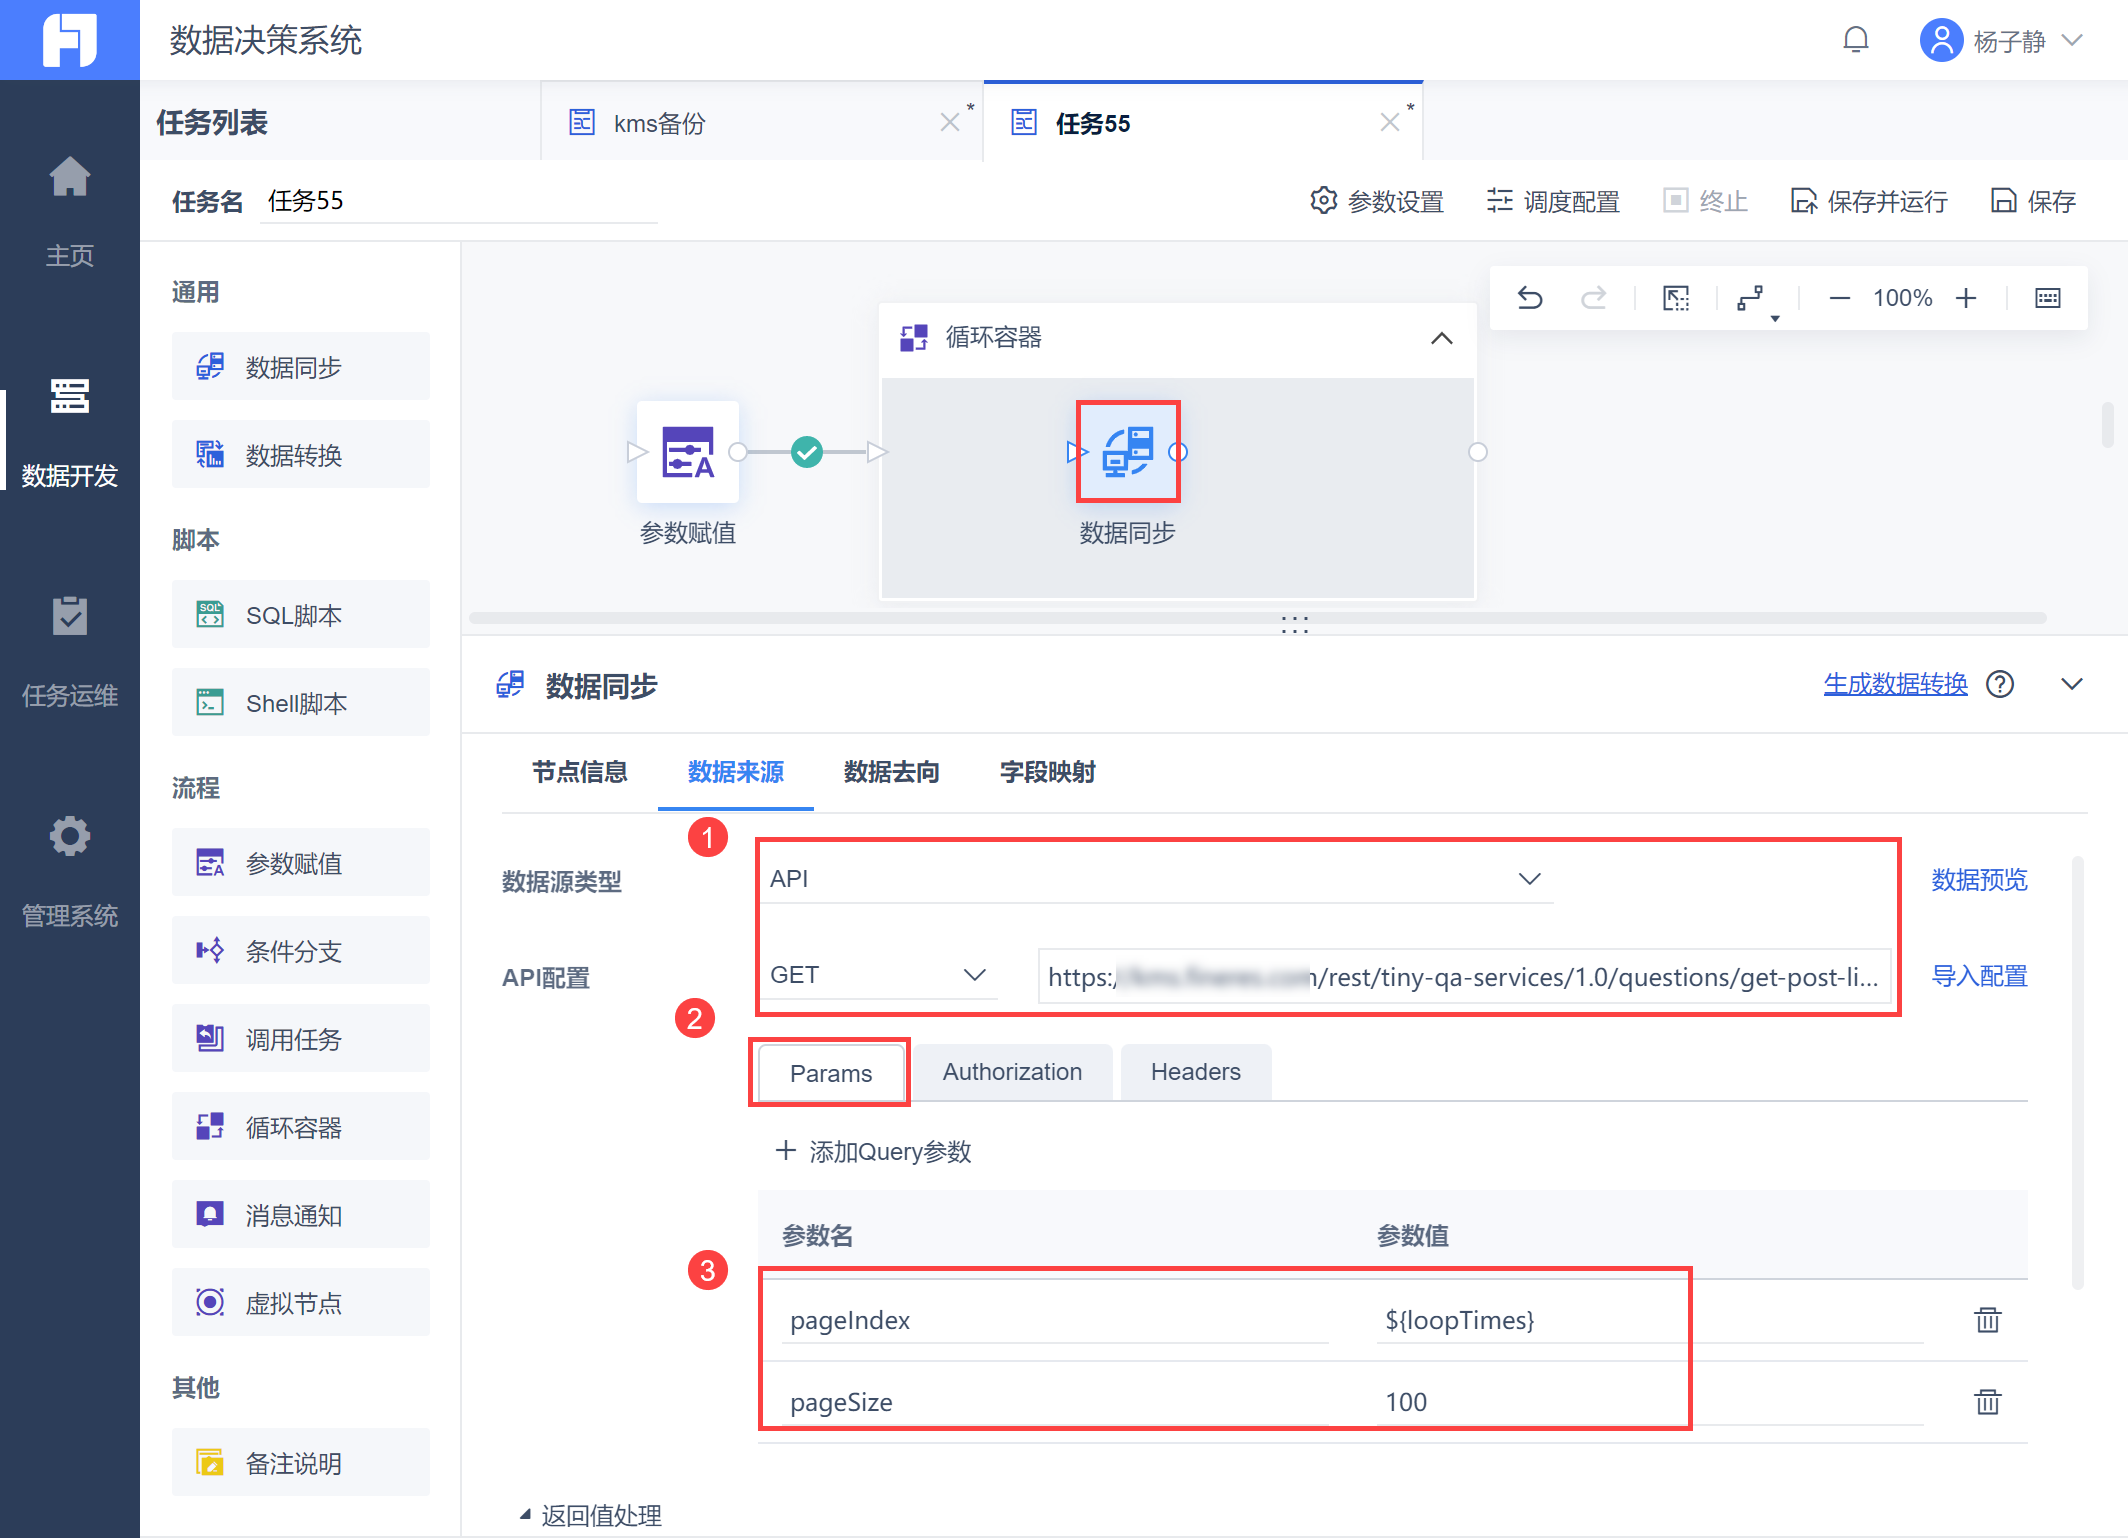
Task: Click the 生成数据转换 link
Action: [1895, 685]
